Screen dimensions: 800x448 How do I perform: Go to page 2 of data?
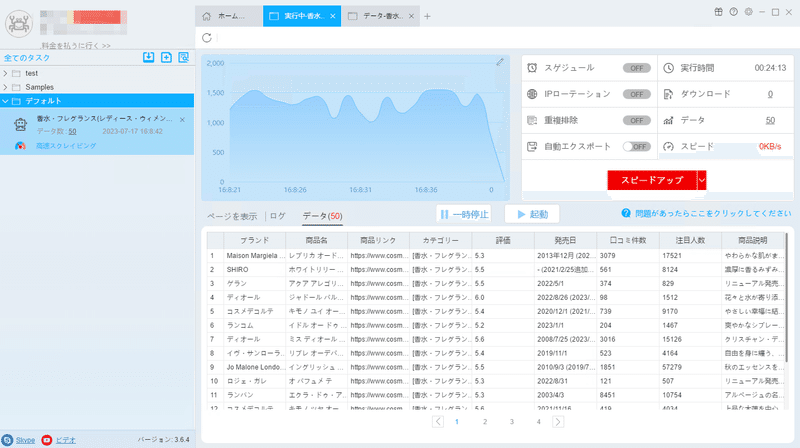click(485, 421)
